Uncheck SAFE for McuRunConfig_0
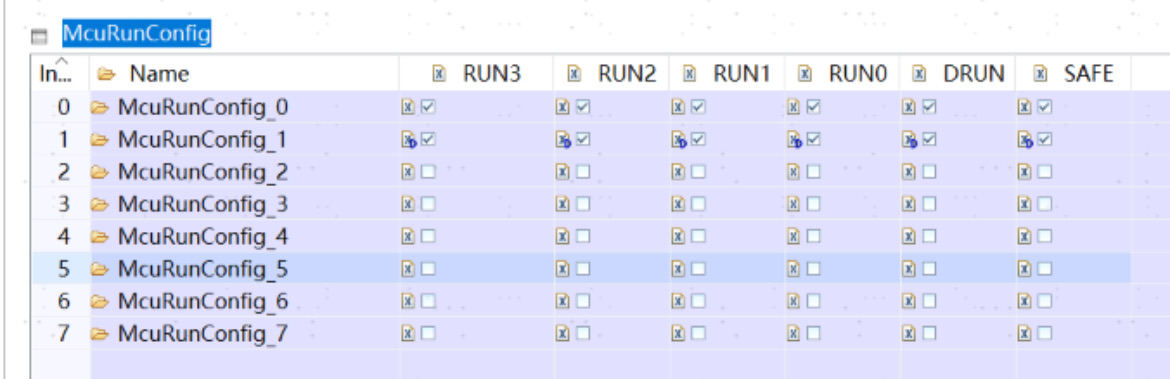 [x=1045, y=107]
